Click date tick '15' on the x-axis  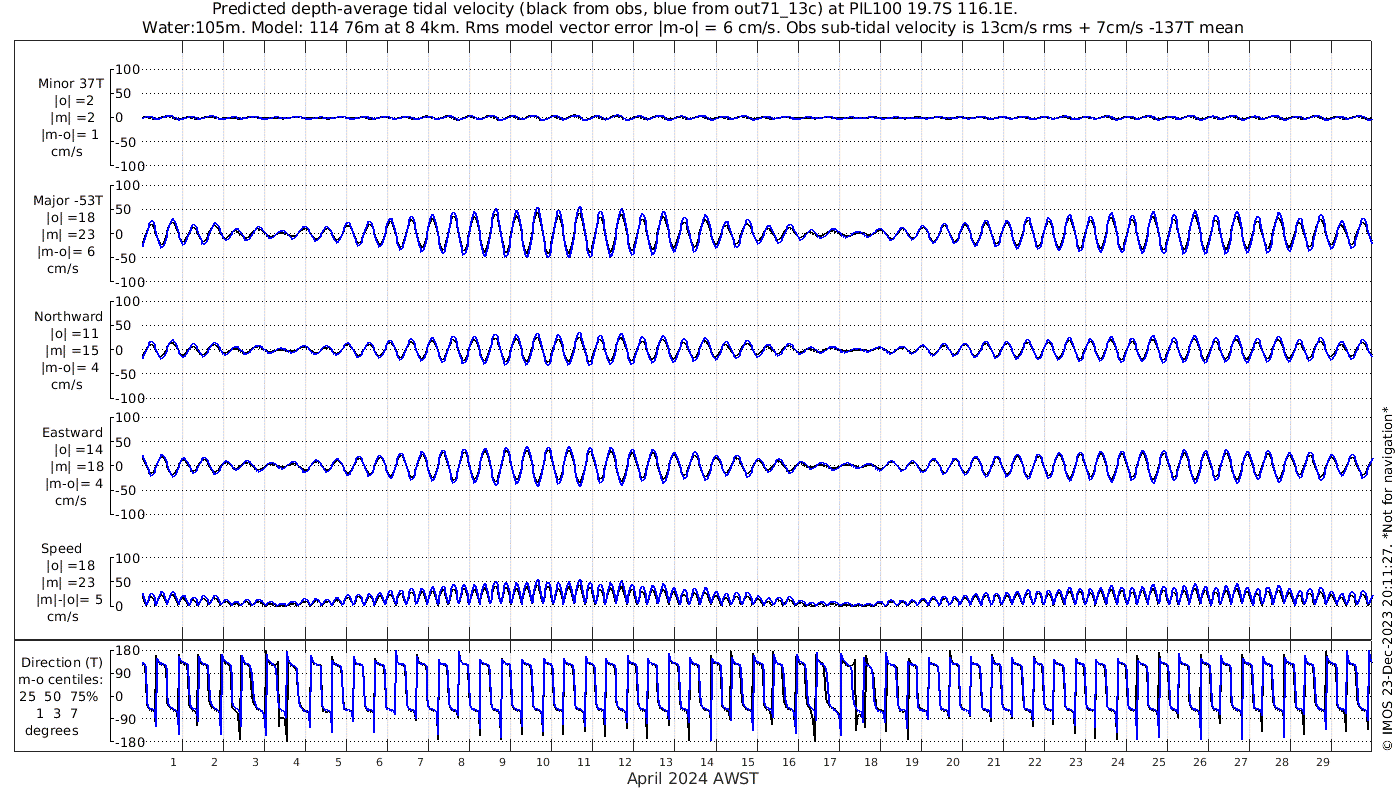click(748, 762)
